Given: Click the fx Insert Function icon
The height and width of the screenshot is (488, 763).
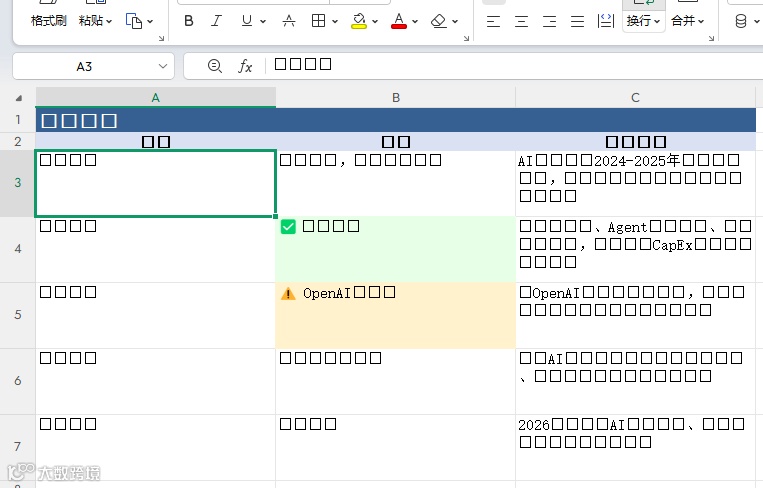Looking at the screenshot, I should [x=245, y=66].
